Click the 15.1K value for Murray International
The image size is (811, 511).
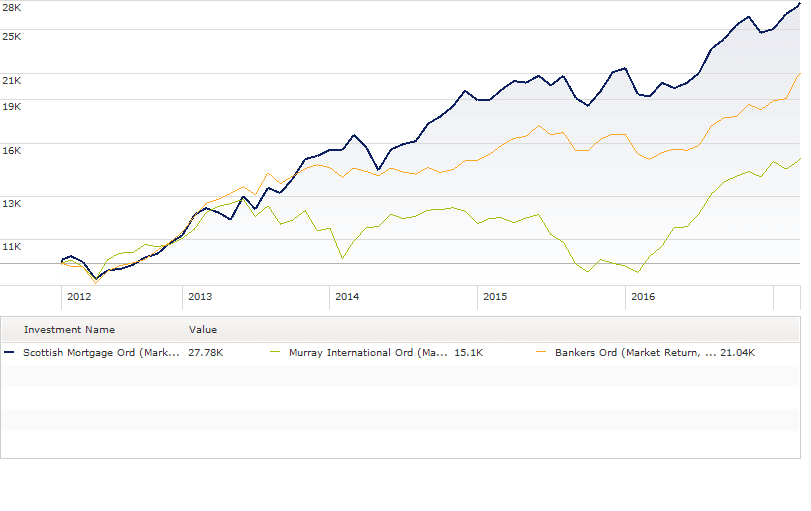tap(470, 352)
